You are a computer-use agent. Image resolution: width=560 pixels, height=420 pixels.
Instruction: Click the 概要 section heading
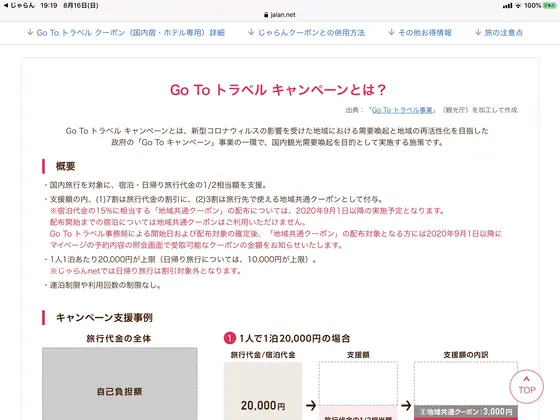pyautogui.click(x=65, y=166)
